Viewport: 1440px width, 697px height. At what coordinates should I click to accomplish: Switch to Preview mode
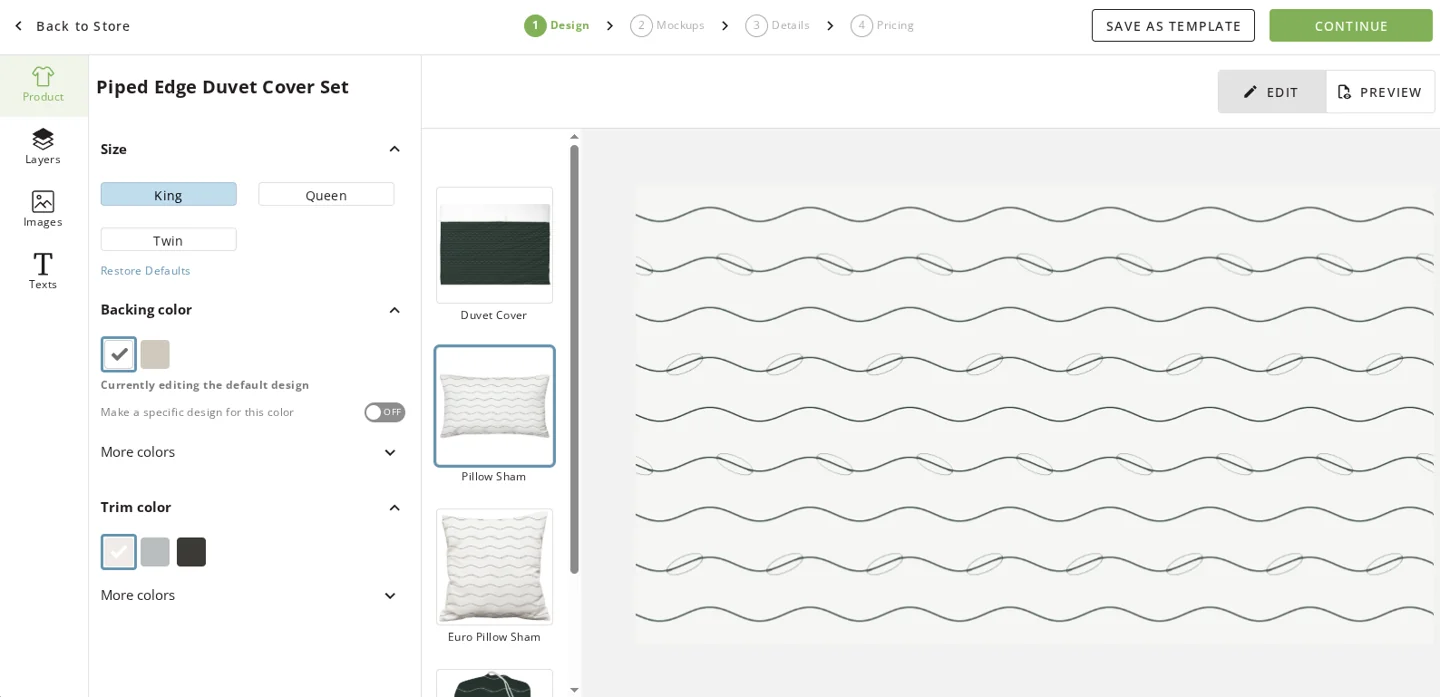1380,92
